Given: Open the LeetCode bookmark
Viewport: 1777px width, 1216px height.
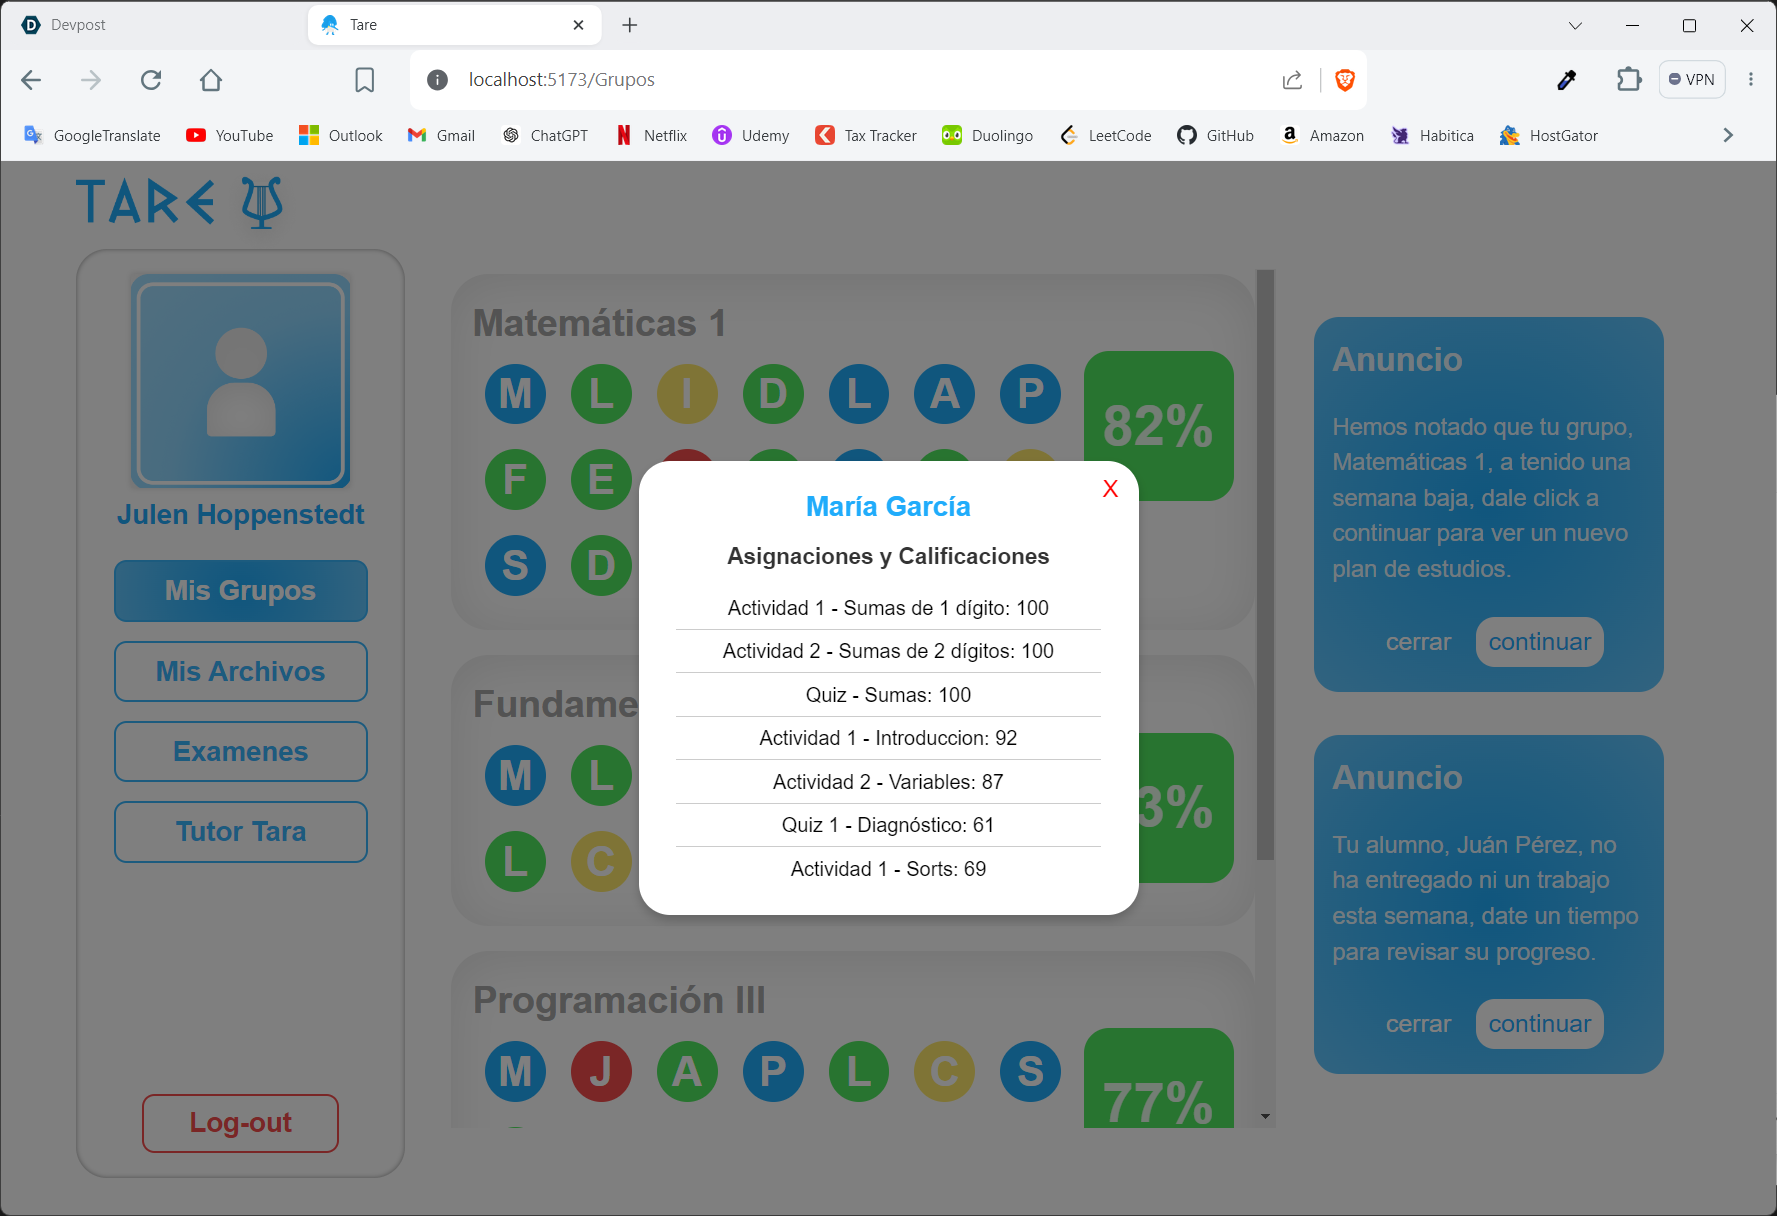Looking at the screenshot, I should click(1106, 135).
